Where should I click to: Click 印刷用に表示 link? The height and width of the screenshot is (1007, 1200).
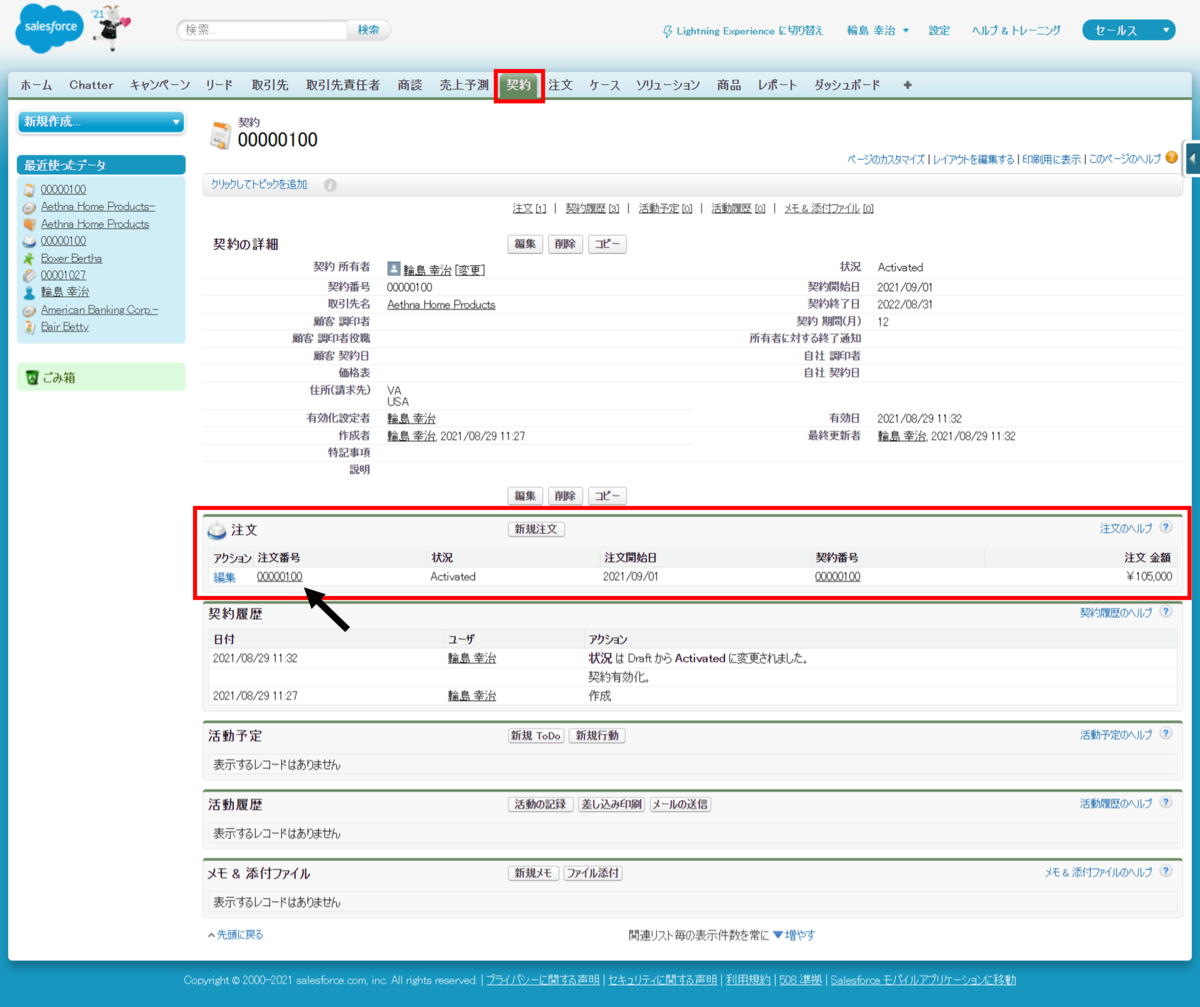(1051, 159)
